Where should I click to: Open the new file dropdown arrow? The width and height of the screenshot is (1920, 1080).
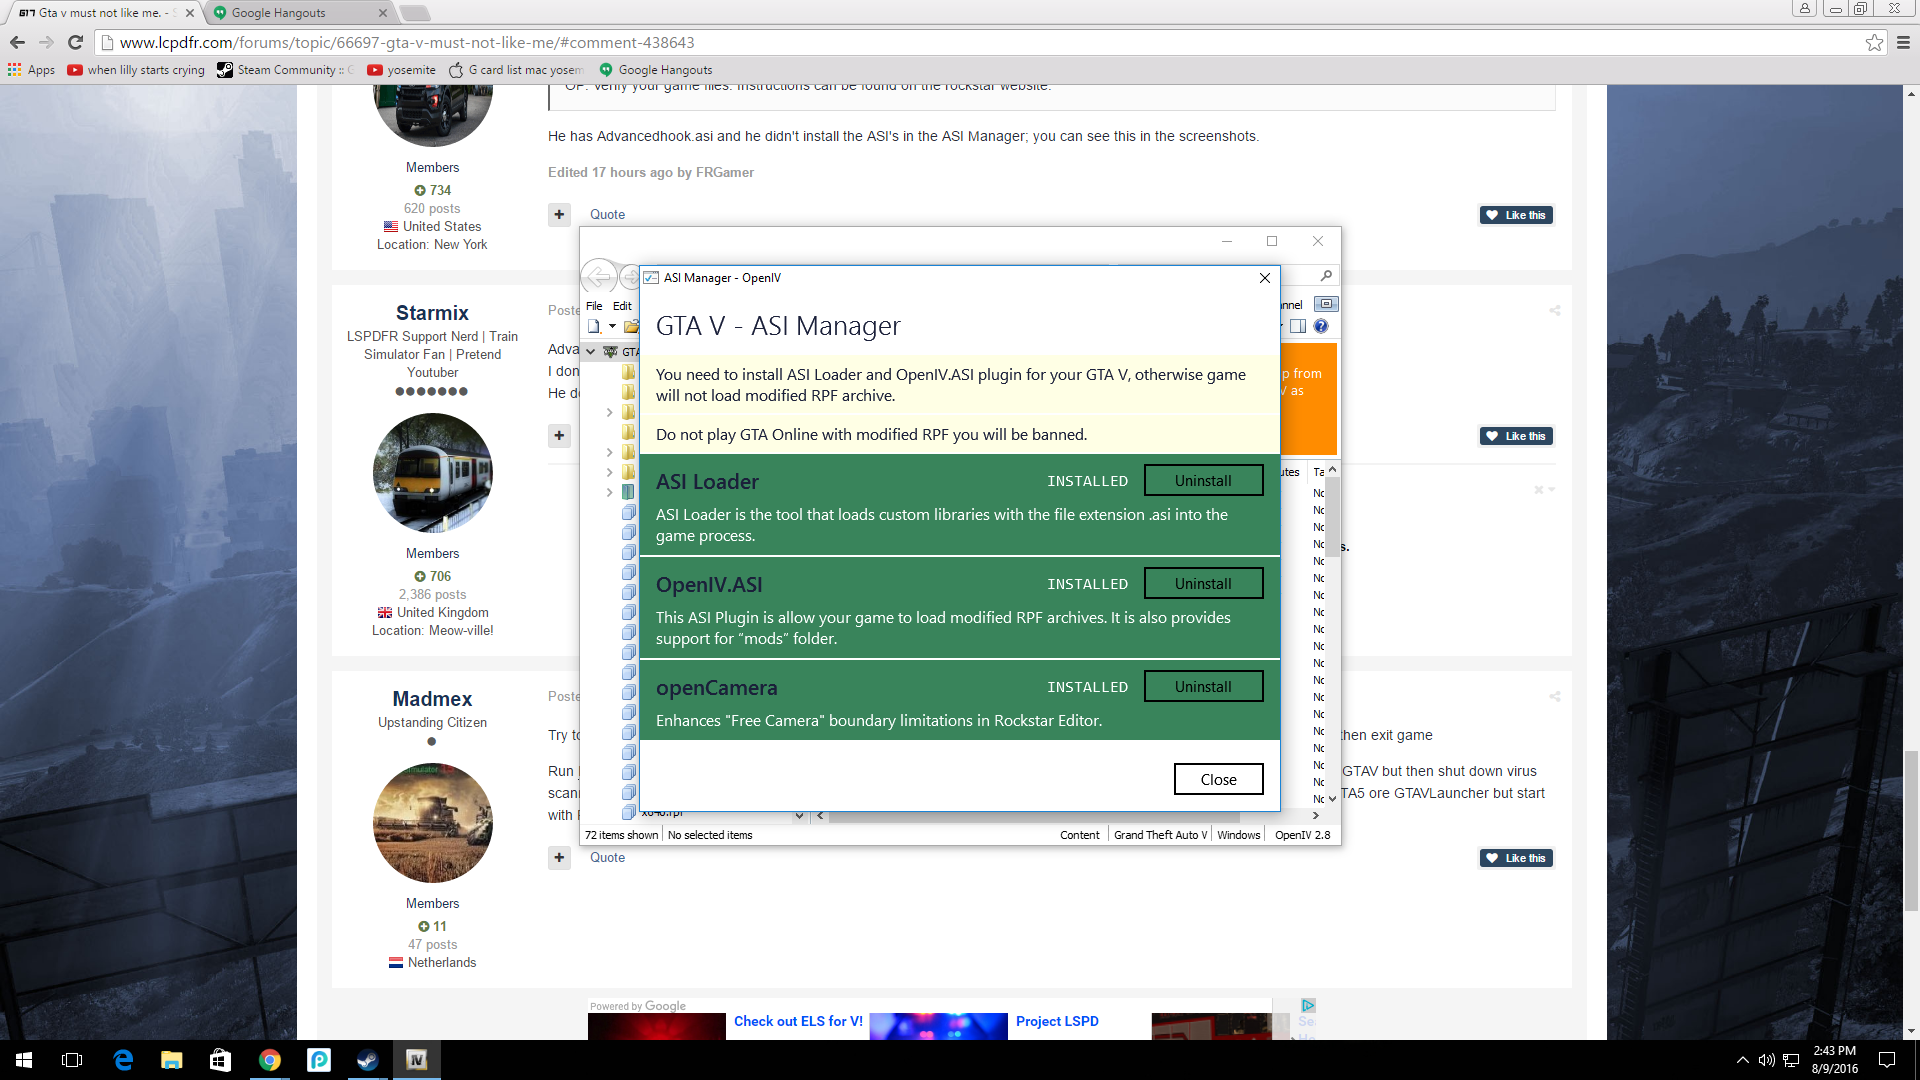(x=612, y=326)
